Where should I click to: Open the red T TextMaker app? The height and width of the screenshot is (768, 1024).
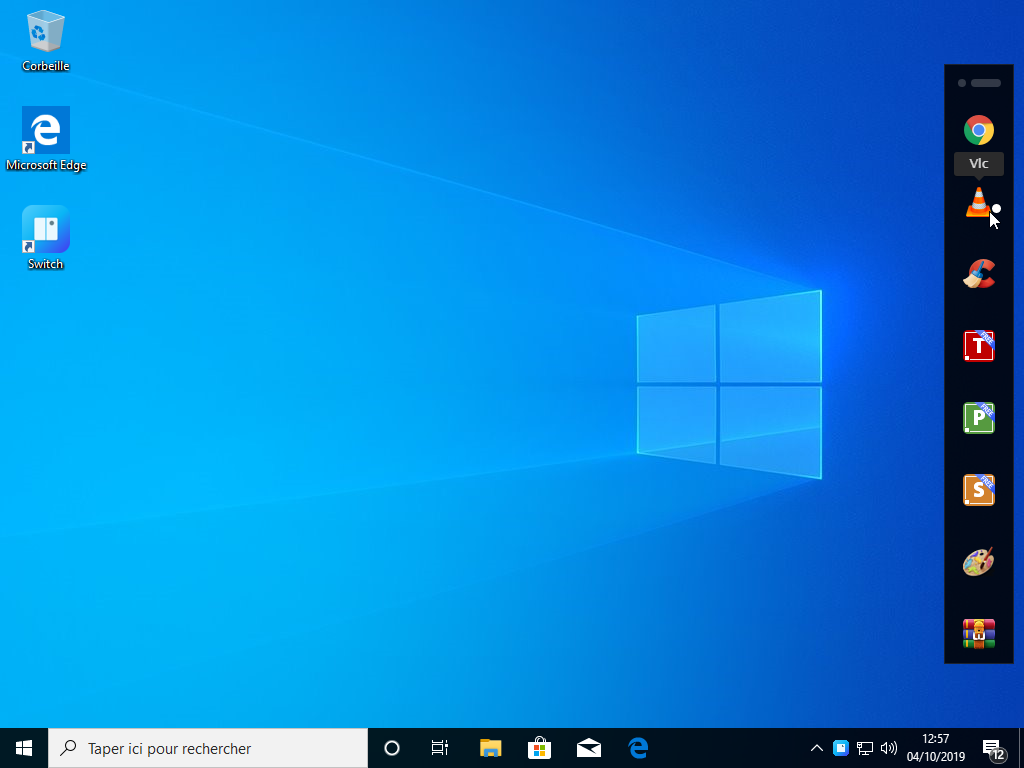point(978,345)
